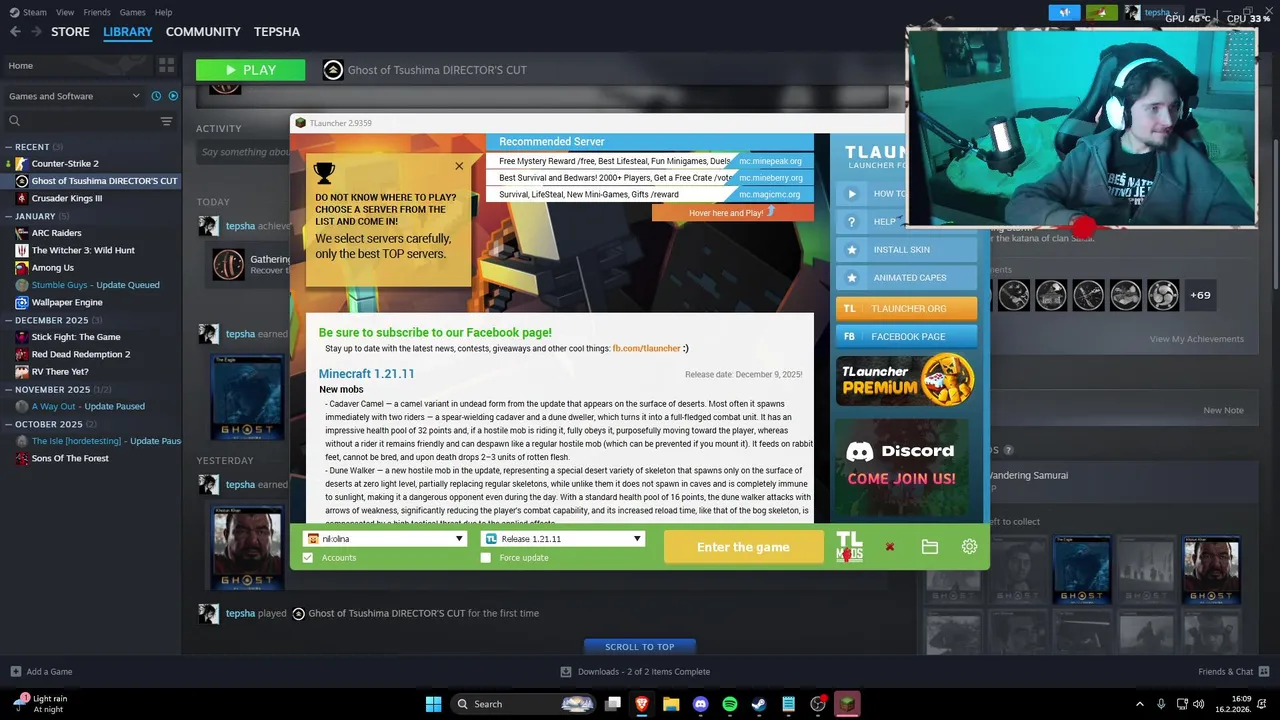The width and height of the screenshot is (1280, 720).
Task: Open Discord from the taskbar
Action: [700, 704]
